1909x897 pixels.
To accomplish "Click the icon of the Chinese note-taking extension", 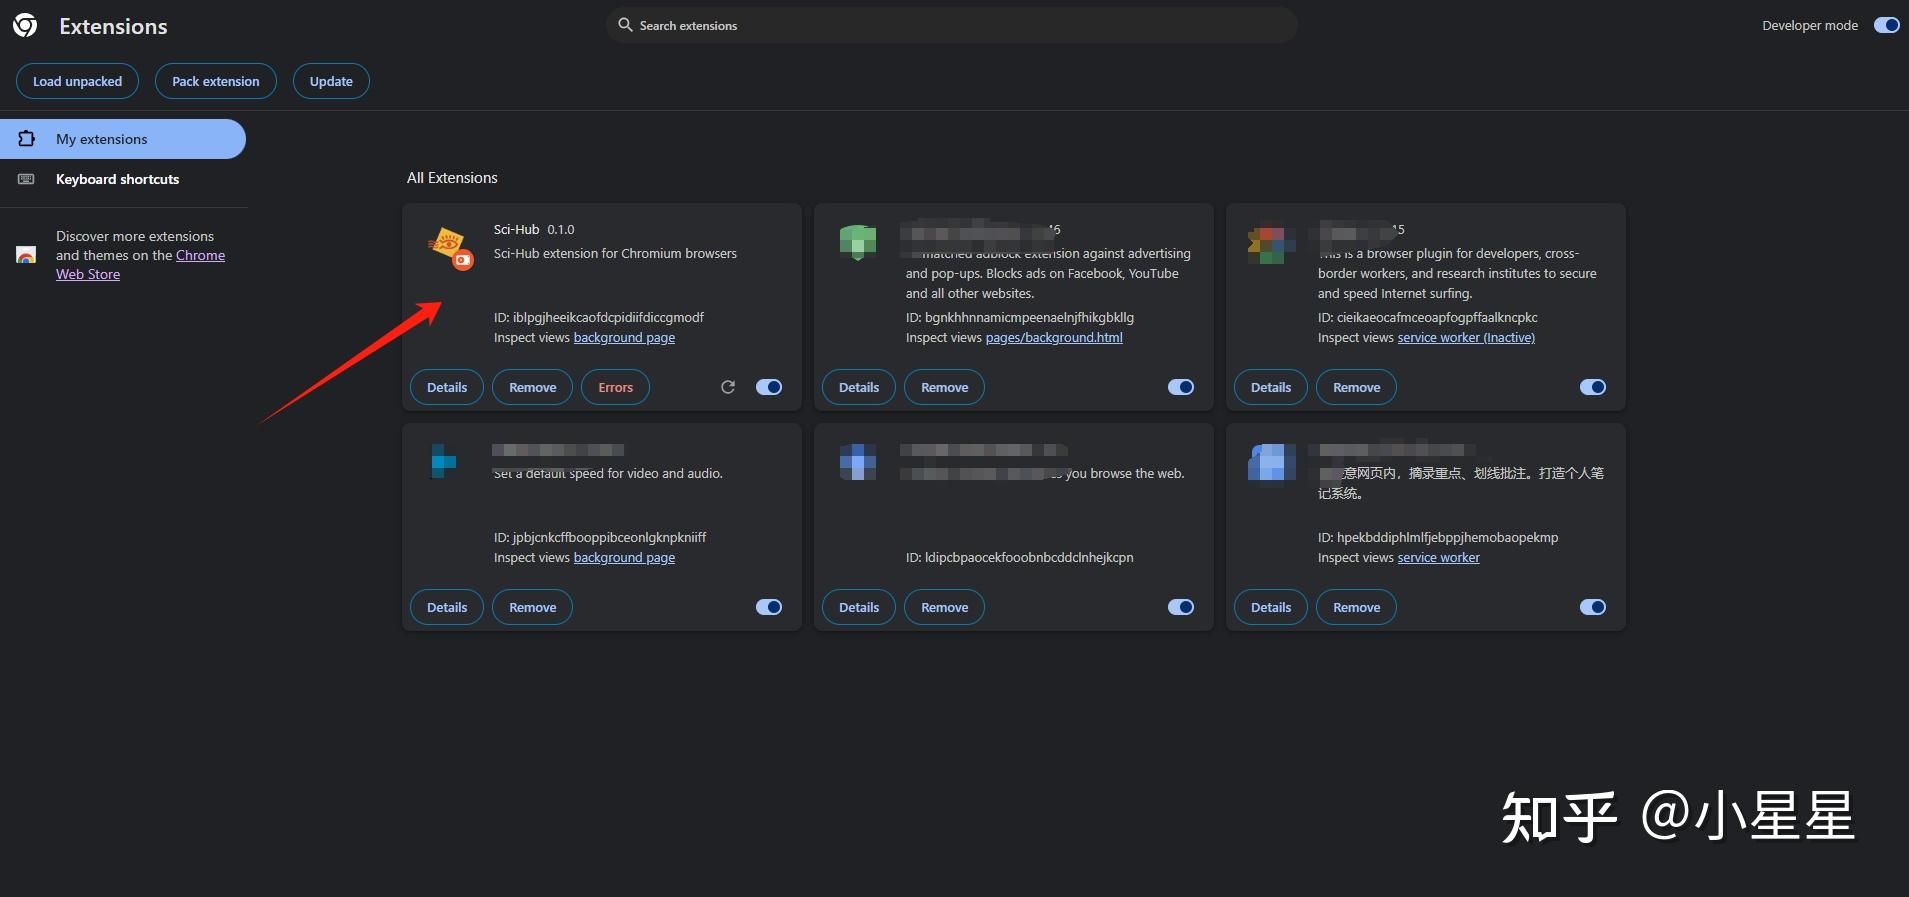I will point(1271,462).
